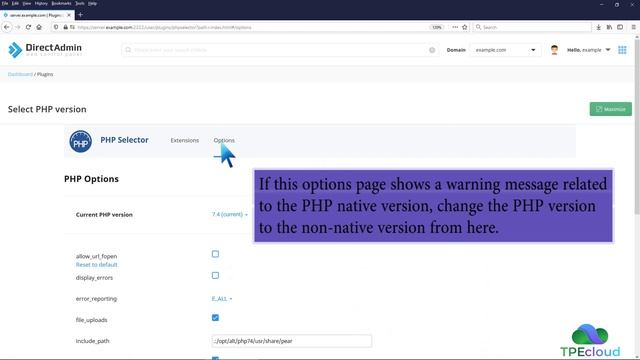Open the Edit menu
Image resolution: width=640 pixels, height=360 pixels.
15,3
